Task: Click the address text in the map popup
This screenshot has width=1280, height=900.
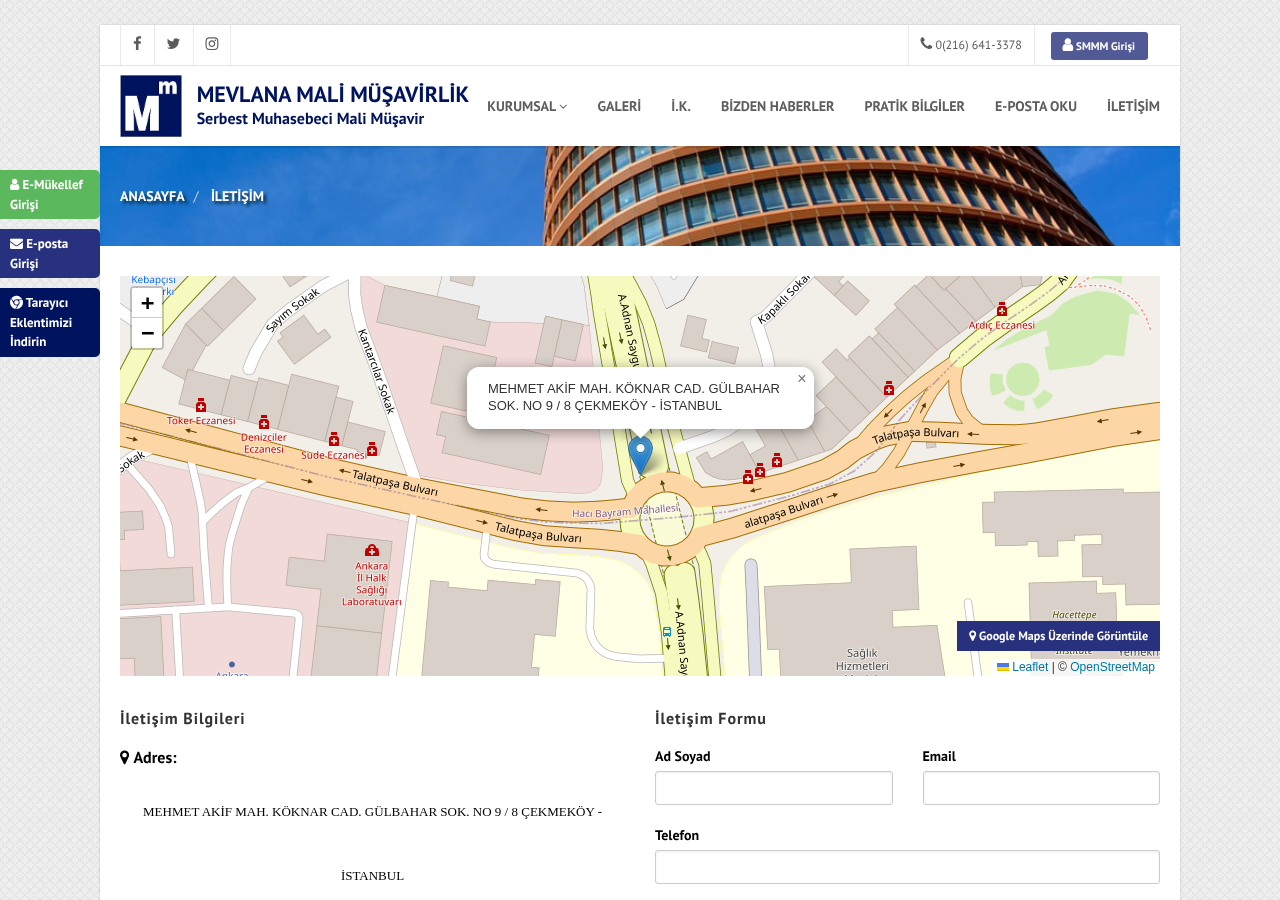Action: (634, 397)
